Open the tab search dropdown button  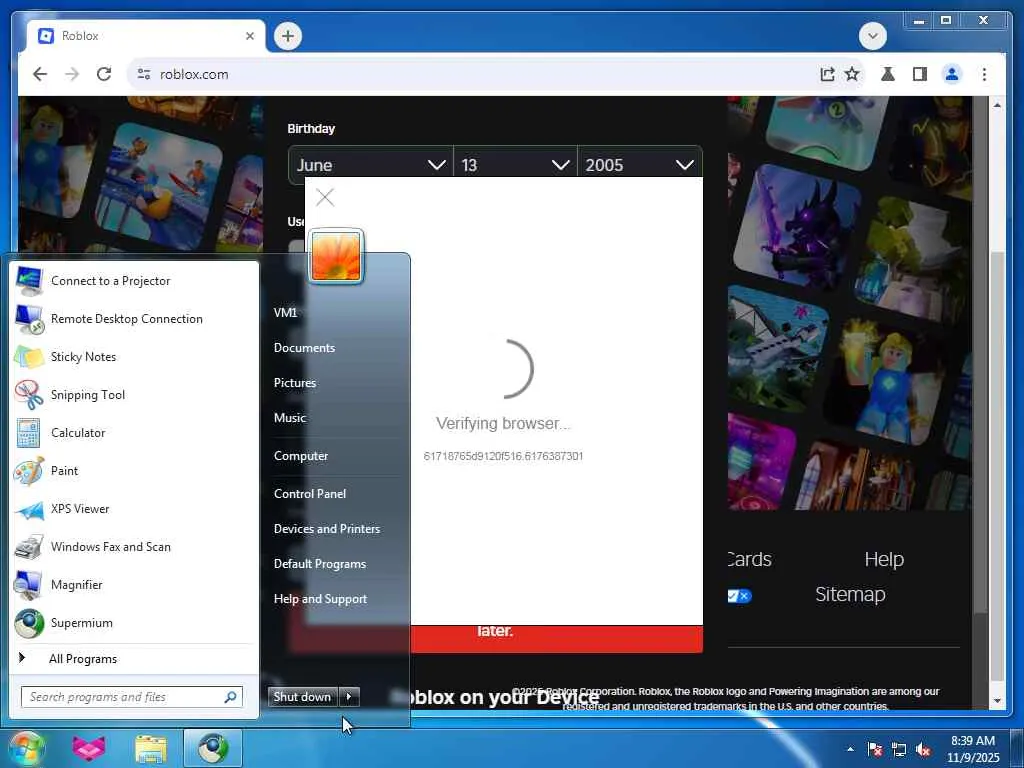[873, 36]
